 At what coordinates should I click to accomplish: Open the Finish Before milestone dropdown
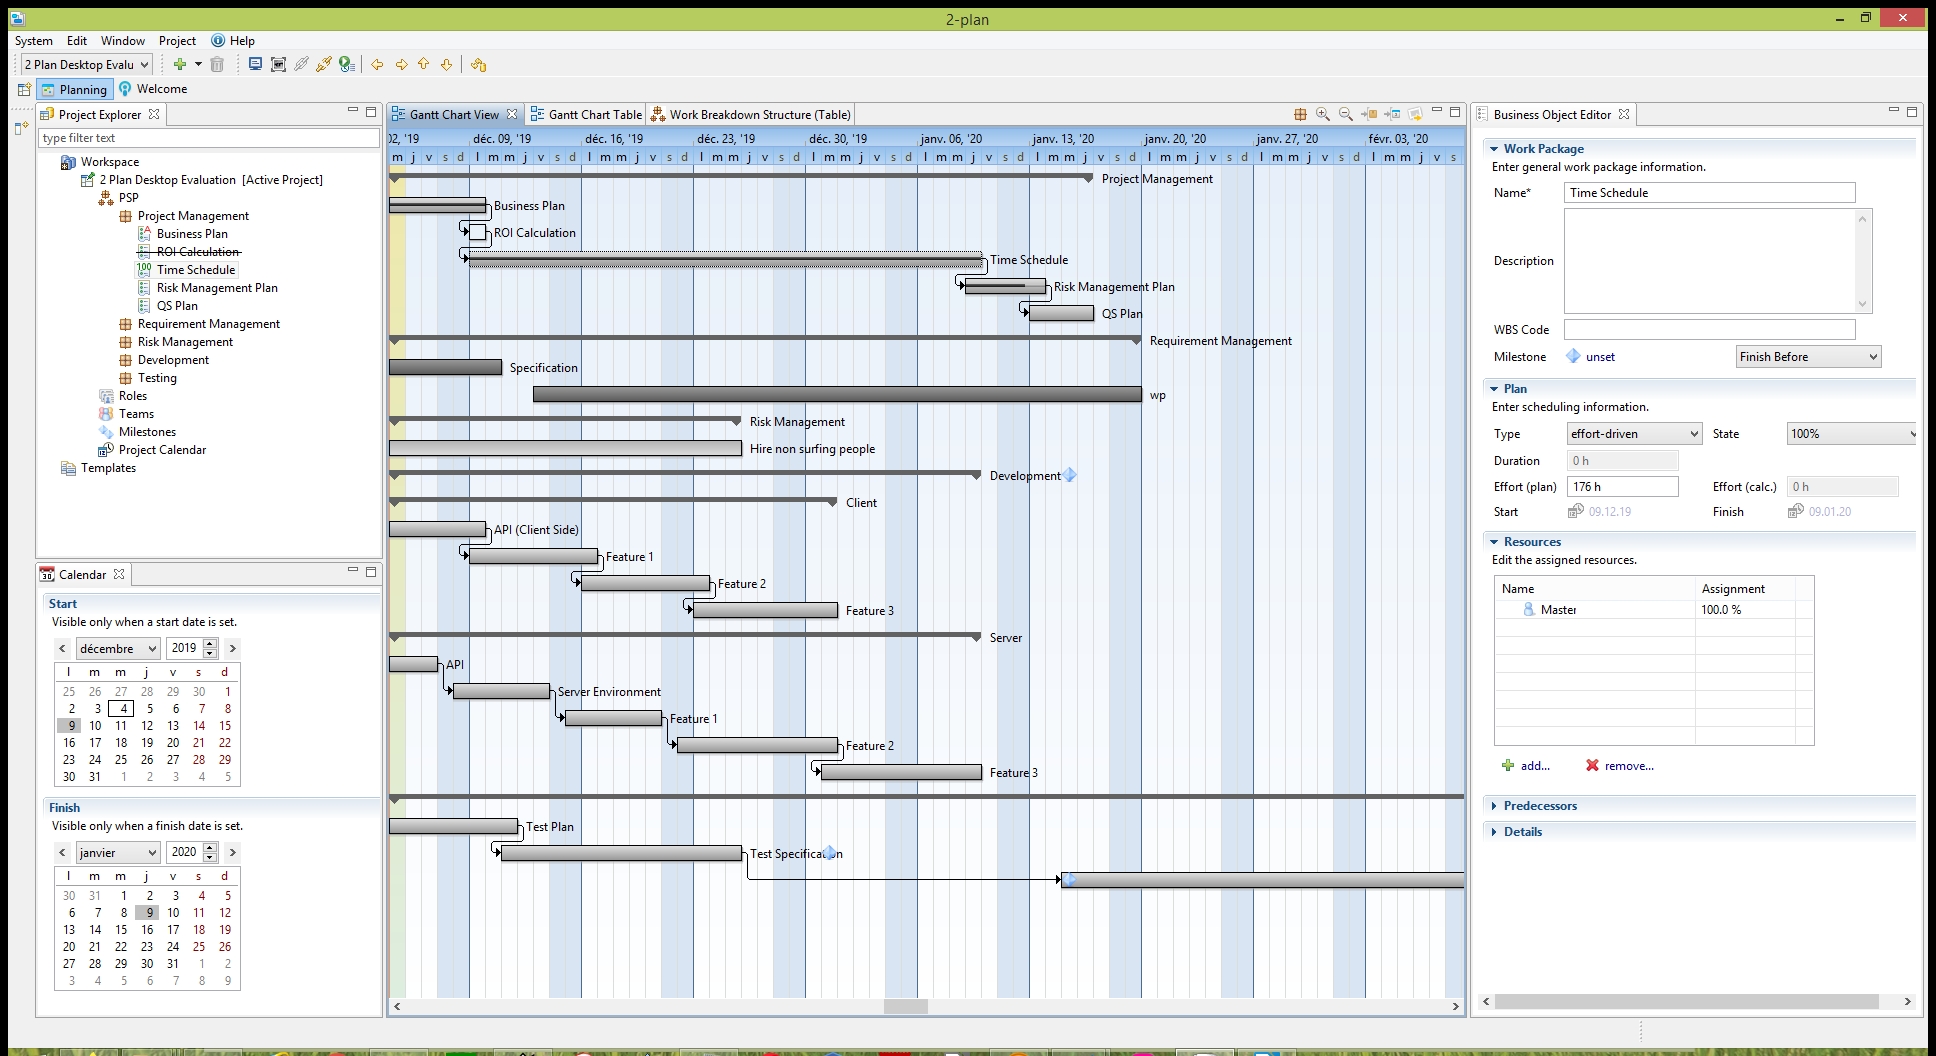(1808, 356)
